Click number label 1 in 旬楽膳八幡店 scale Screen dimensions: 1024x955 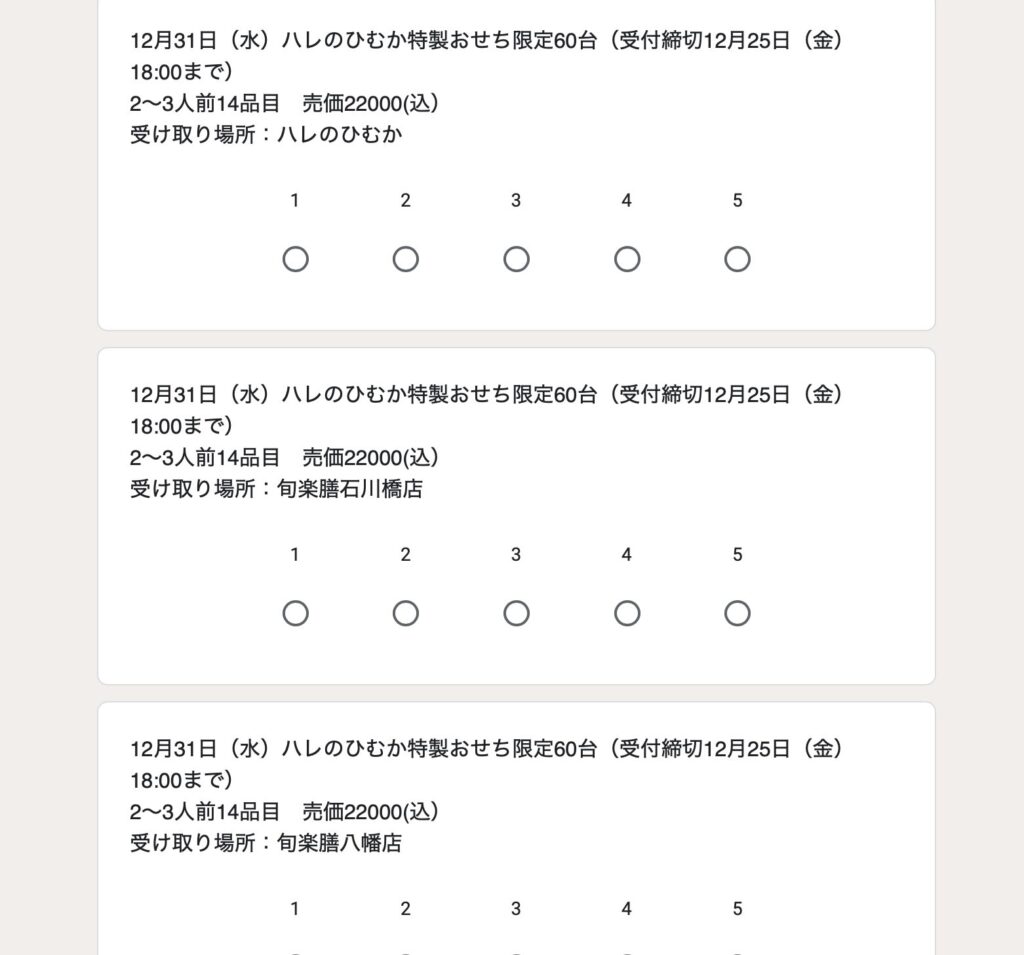[295, 909]
